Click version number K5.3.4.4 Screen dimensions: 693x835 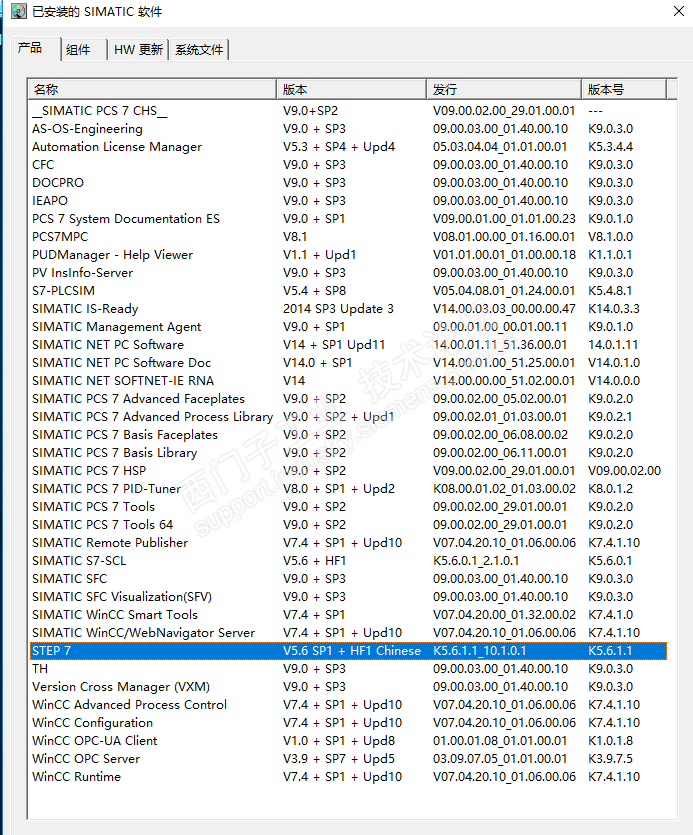[610, 147]
